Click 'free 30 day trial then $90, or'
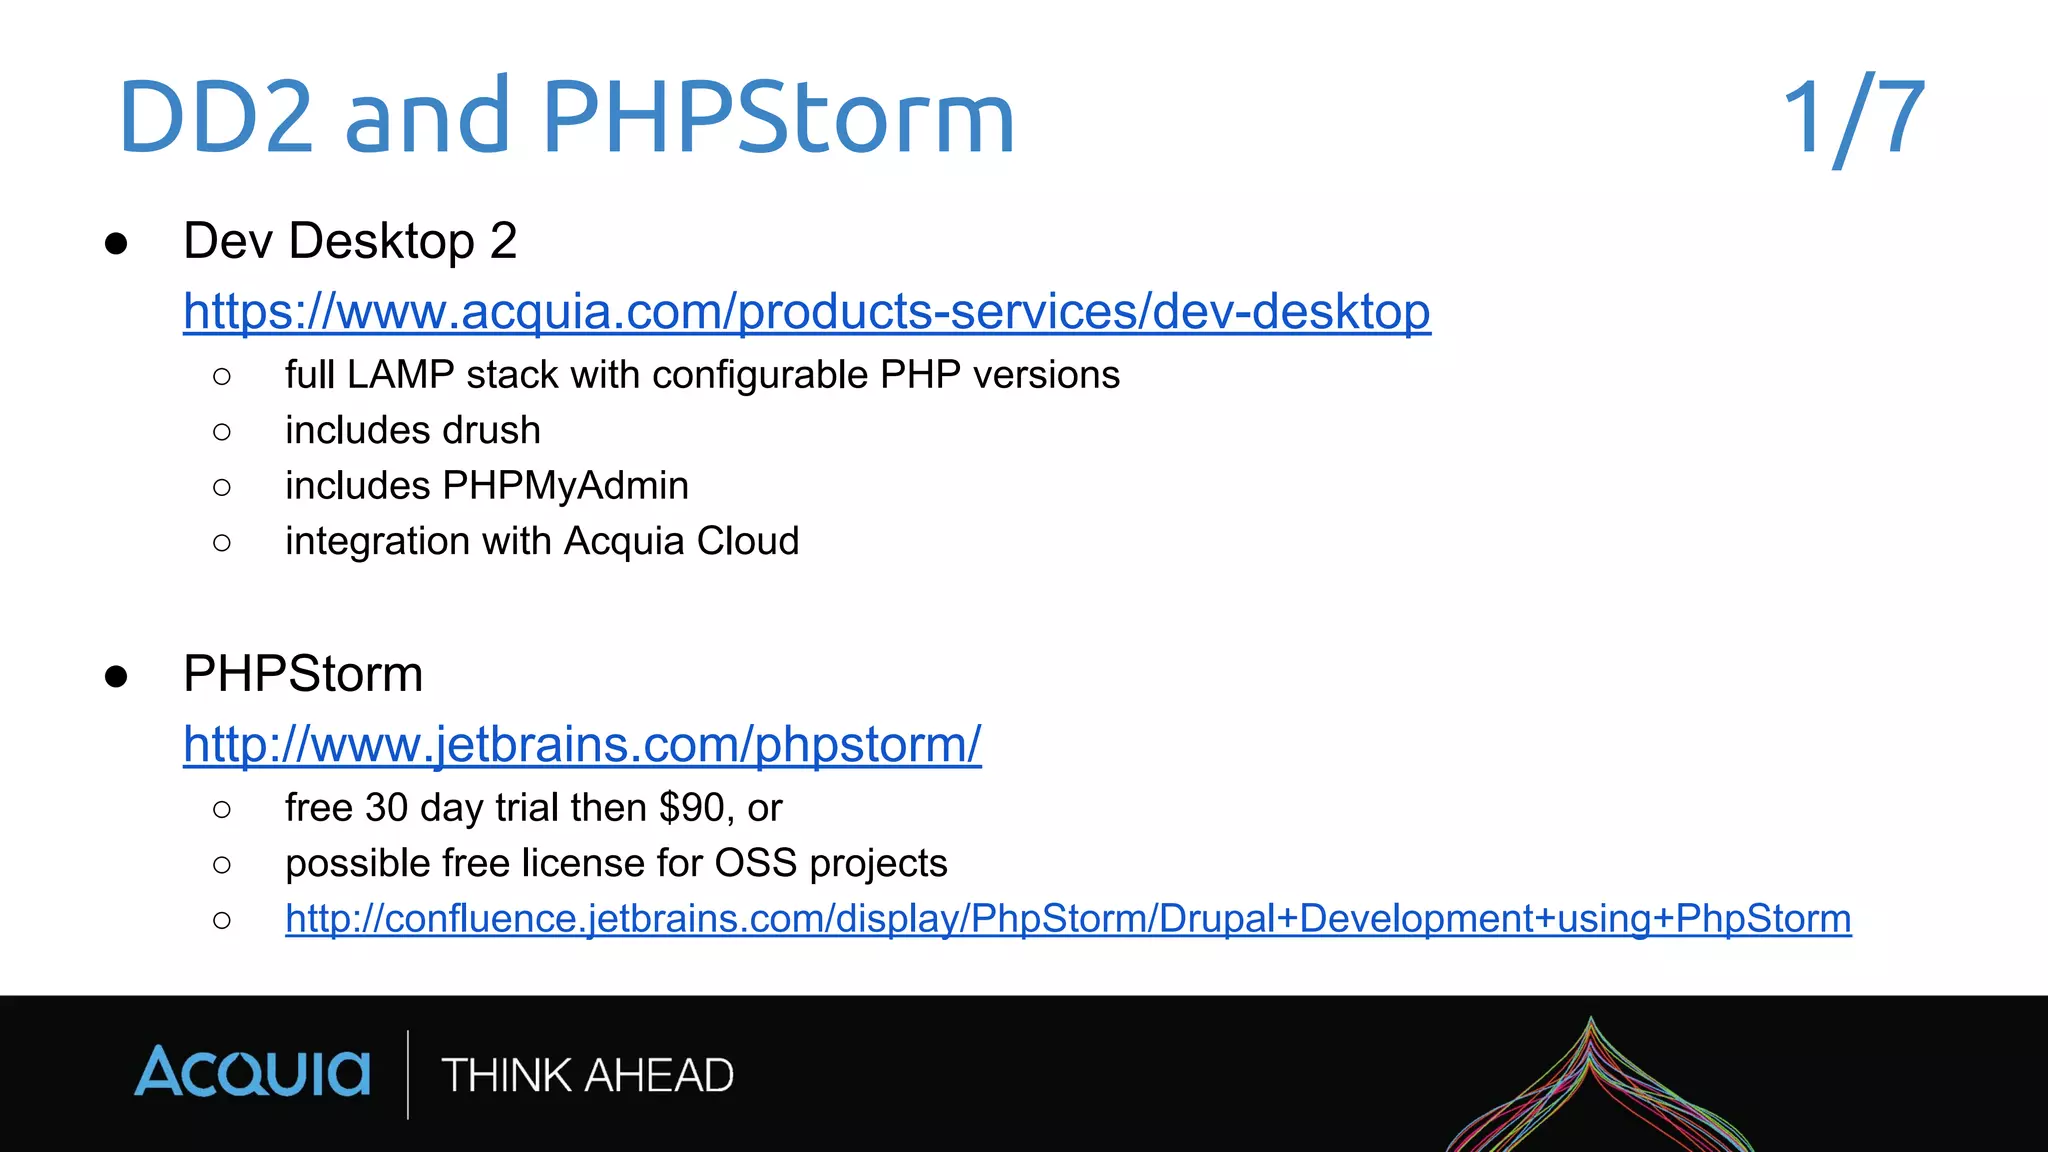2048x1152 pixels. (533, 808)
